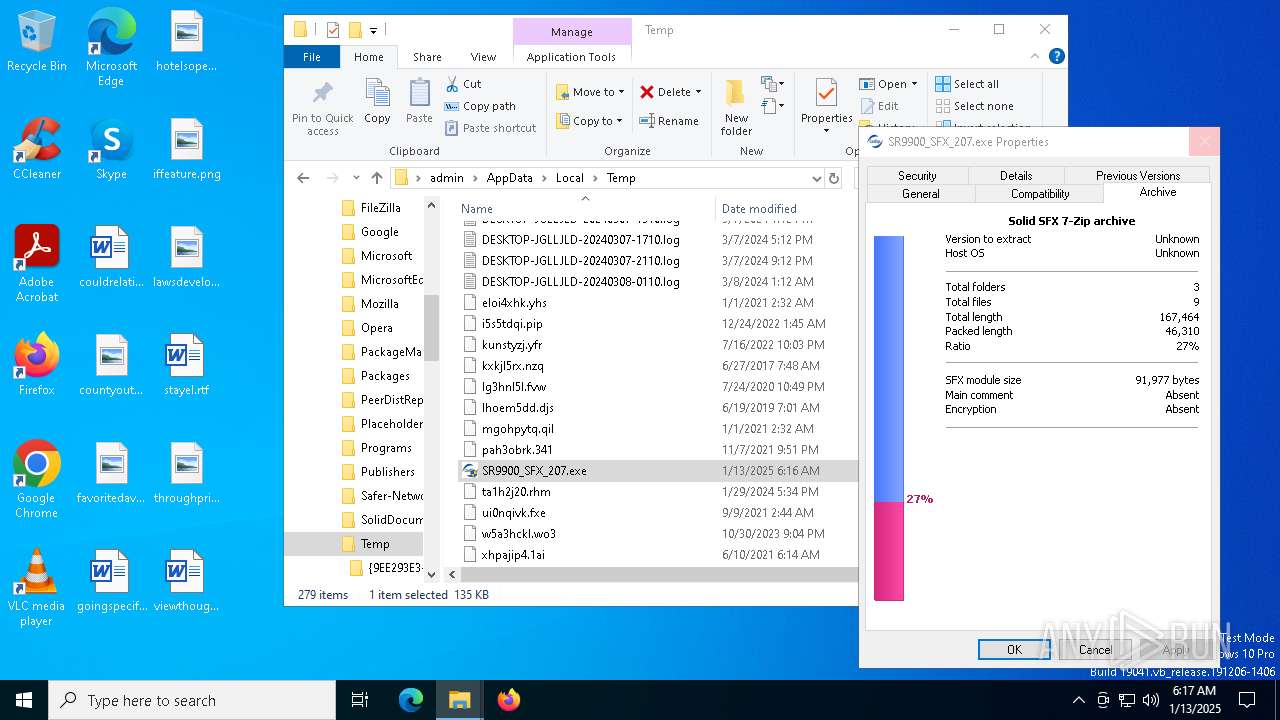Select Copy path command

tap(480, 106)
